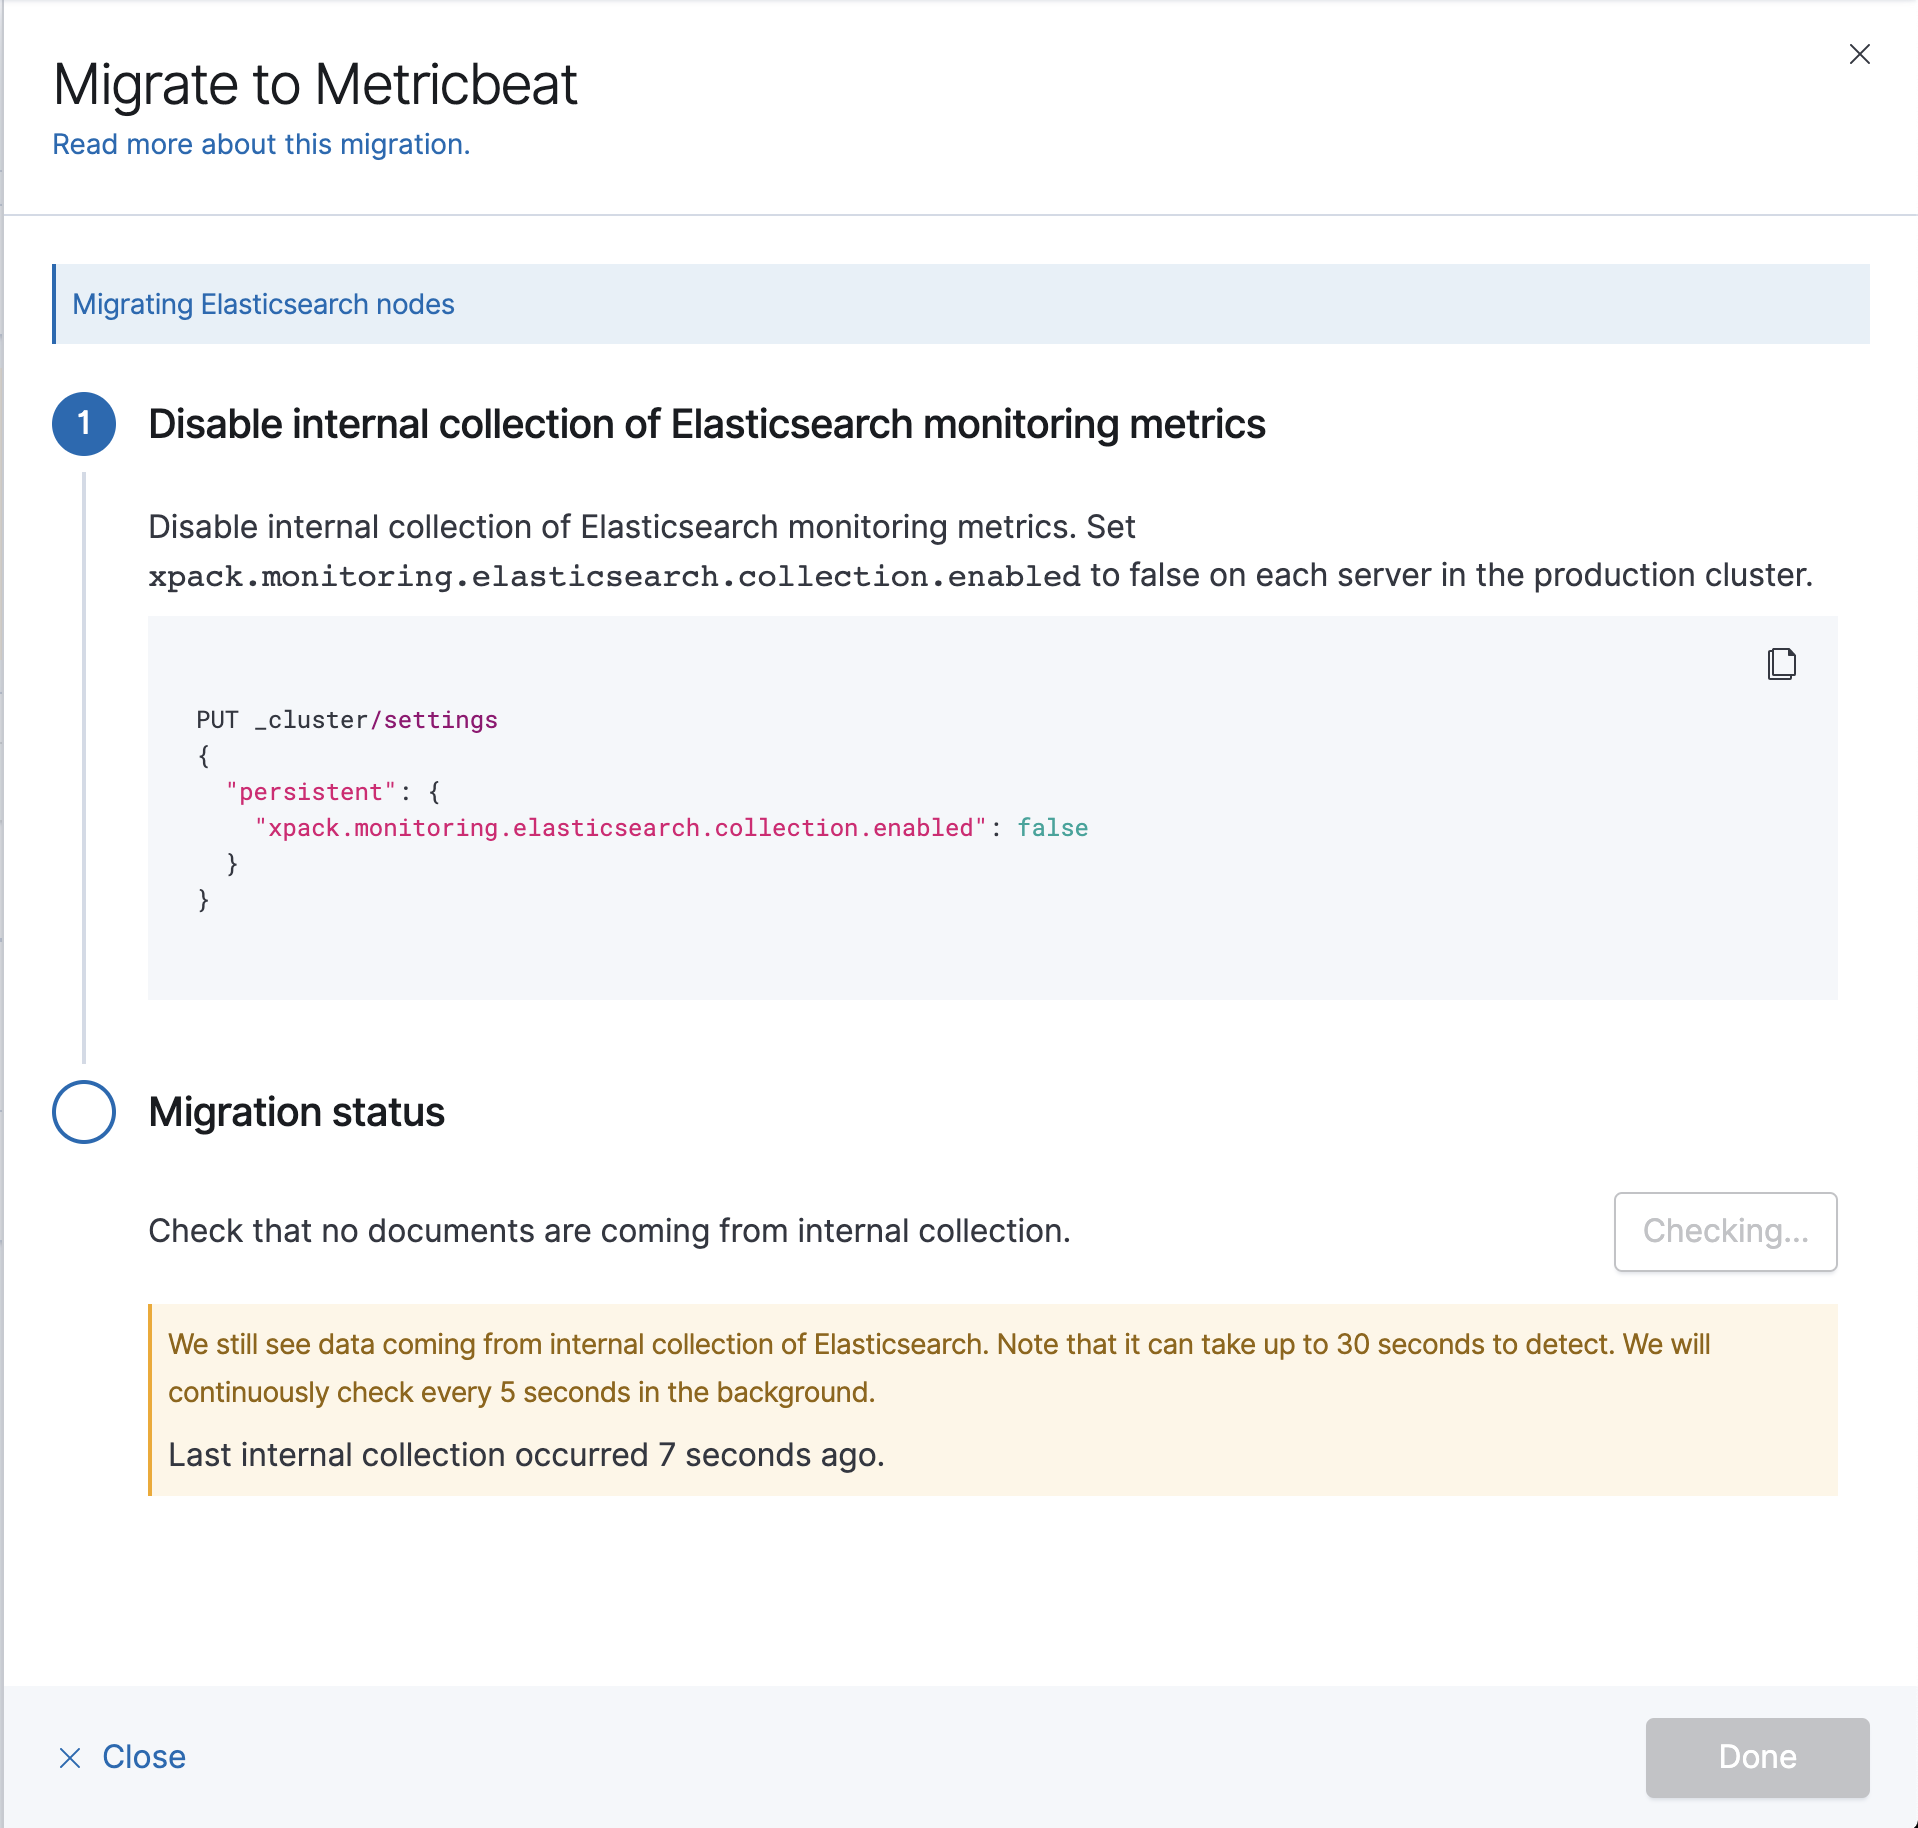1918x1828 pixels.
Task: Click the warning message about internal collection data
Action: pyautogui.click(x=939, y=1368)
